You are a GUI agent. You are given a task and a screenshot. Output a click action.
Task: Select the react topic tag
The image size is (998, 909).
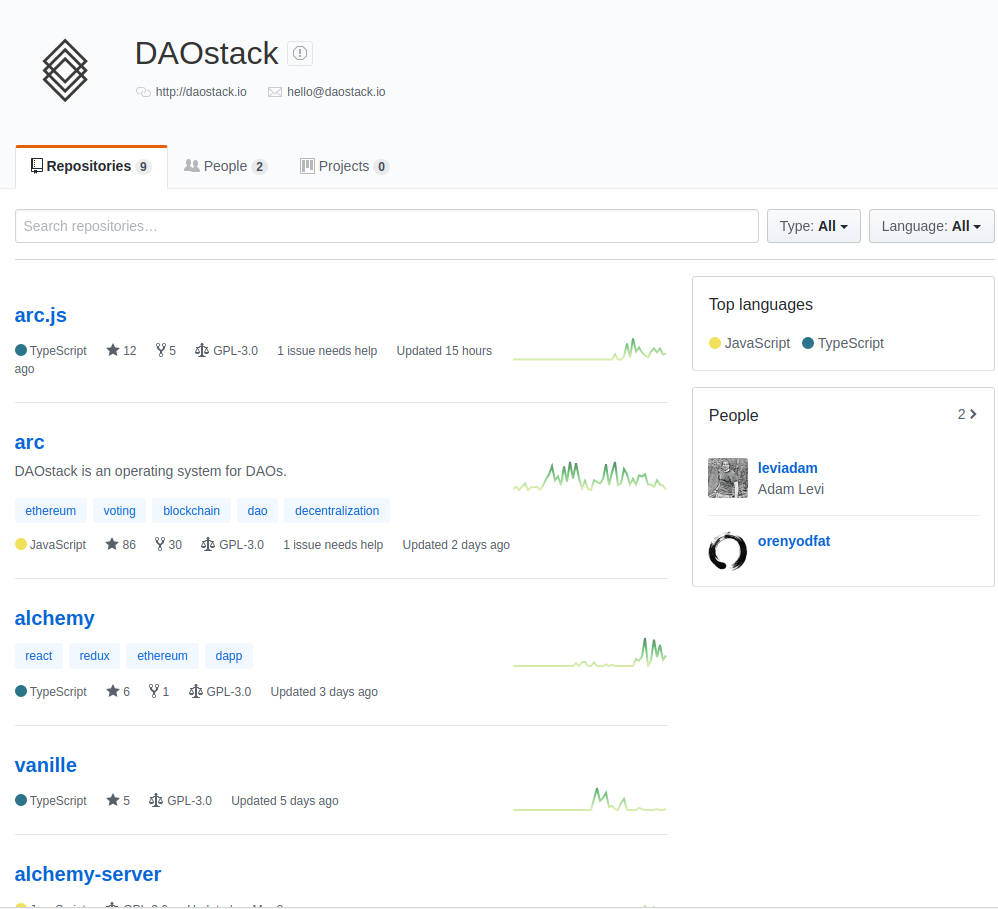click(x=39, y=656)
